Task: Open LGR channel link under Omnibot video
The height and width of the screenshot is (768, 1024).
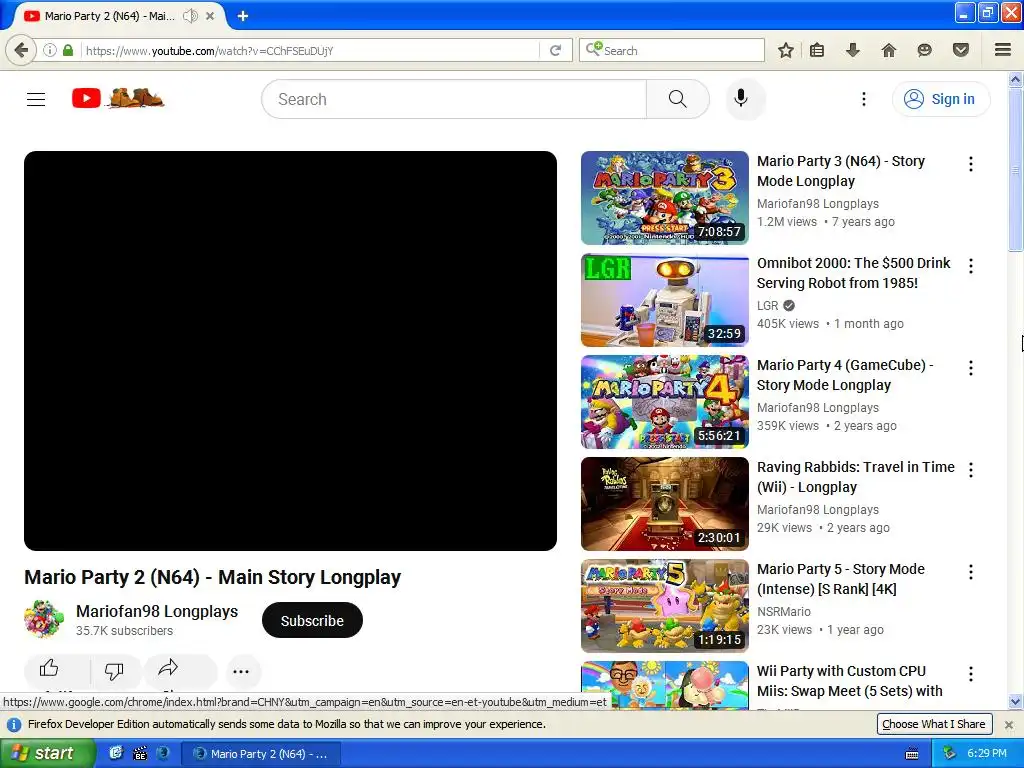Action: click(767, 306)
